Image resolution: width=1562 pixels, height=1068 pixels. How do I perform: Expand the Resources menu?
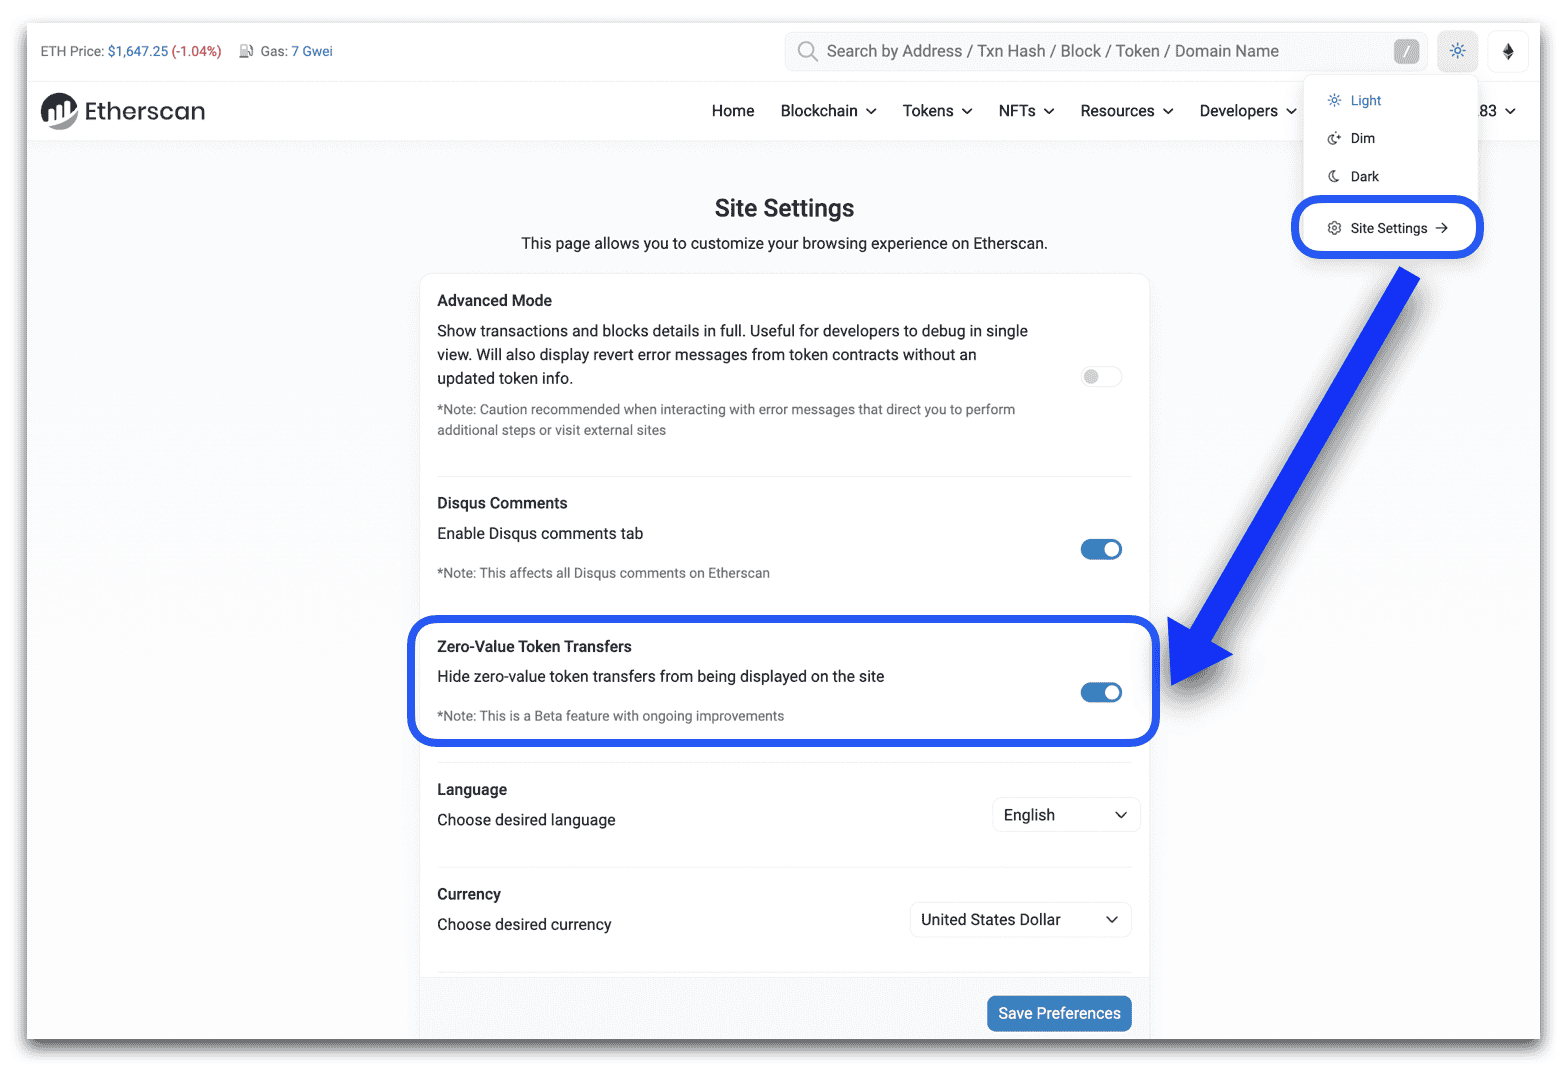point(1127,111)
